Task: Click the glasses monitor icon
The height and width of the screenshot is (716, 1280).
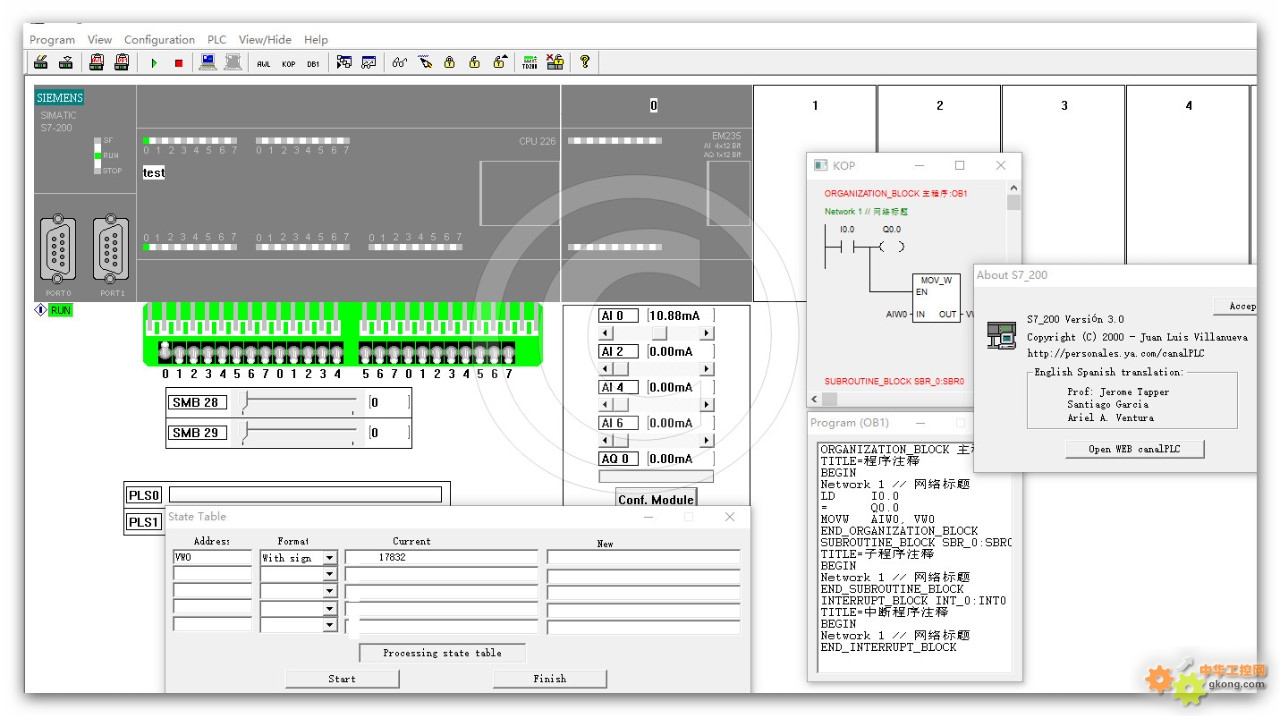Action: click(400, 62)
